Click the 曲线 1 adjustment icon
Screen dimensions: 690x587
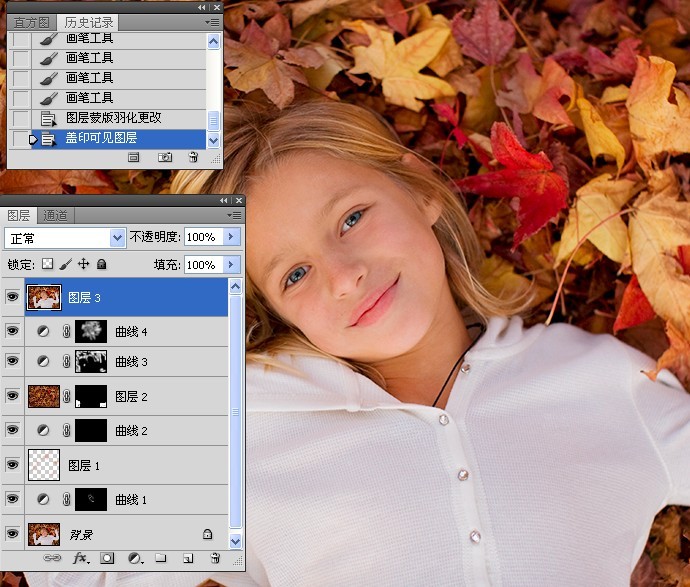point(43,499)
